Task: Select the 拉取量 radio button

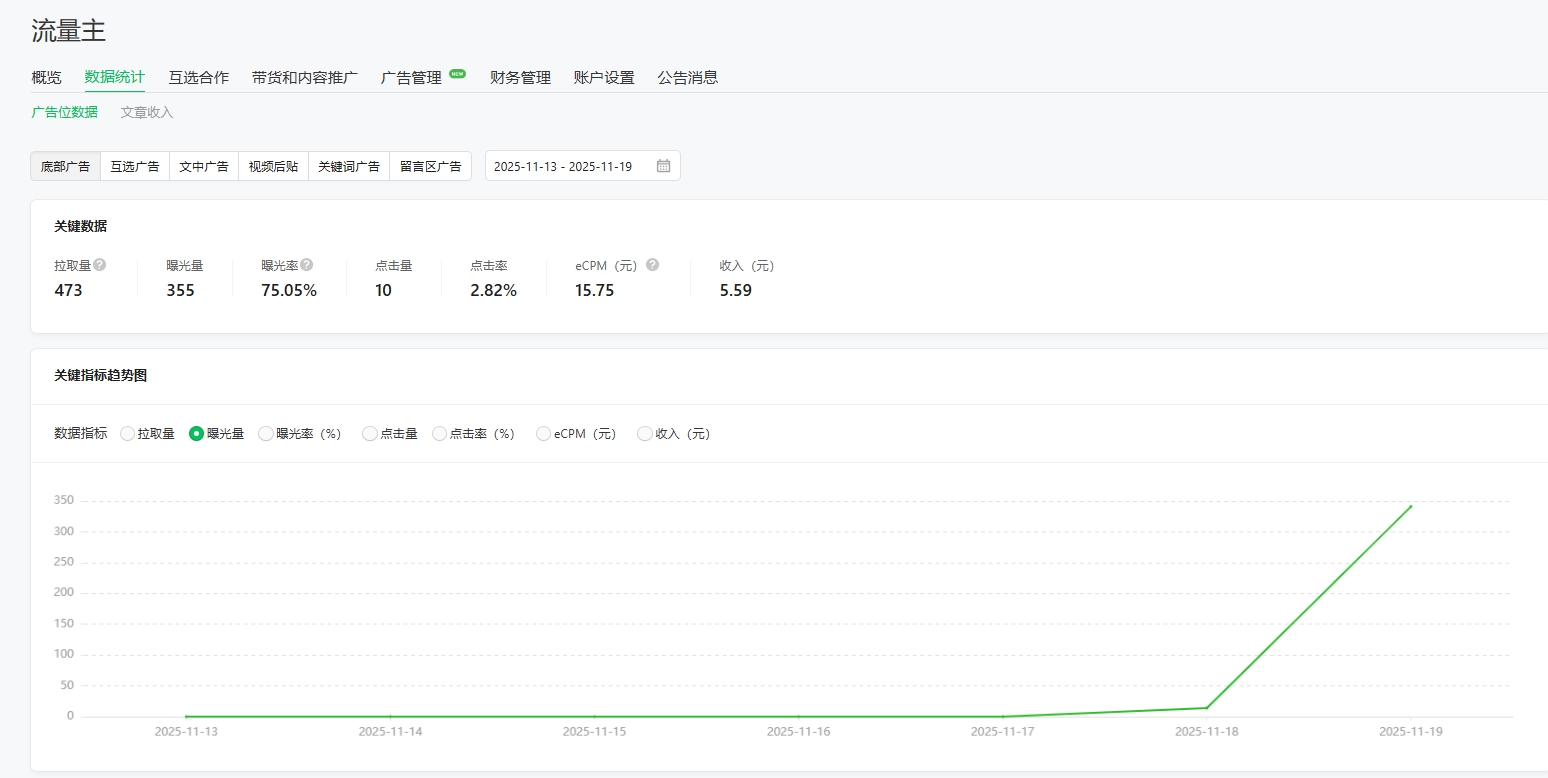Action: [x=127, y=434]
